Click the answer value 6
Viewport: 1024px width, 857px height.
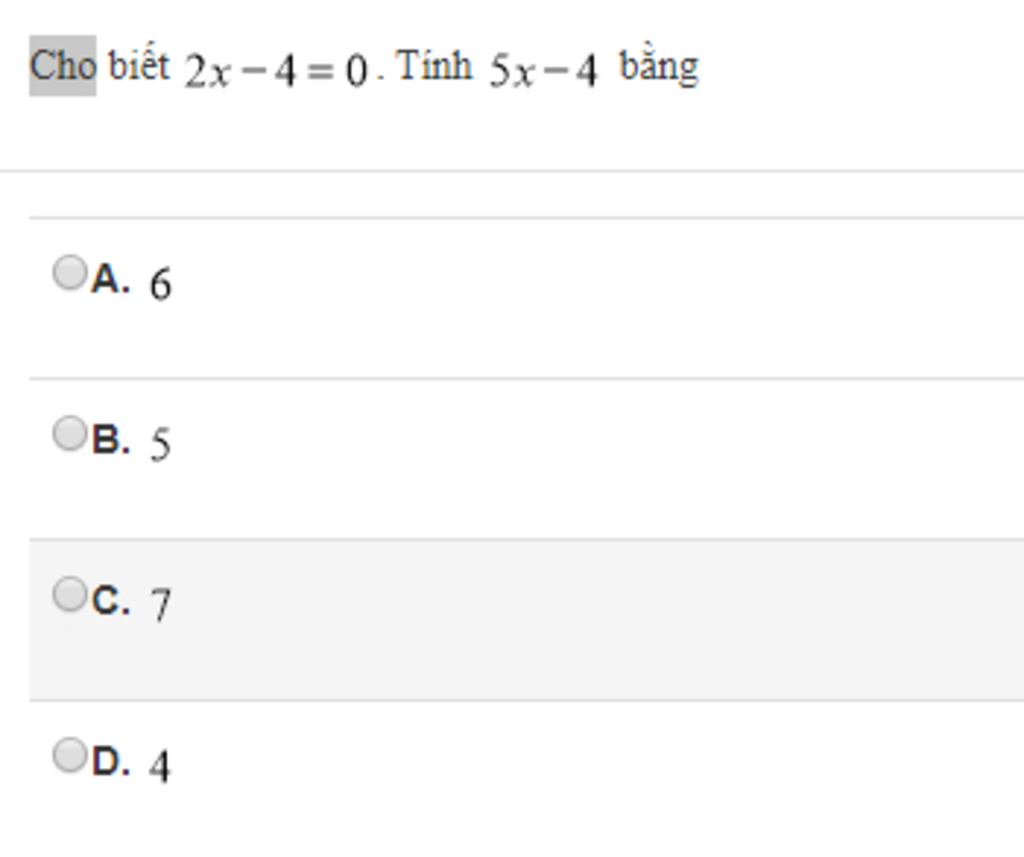click(x=160, y=284)
